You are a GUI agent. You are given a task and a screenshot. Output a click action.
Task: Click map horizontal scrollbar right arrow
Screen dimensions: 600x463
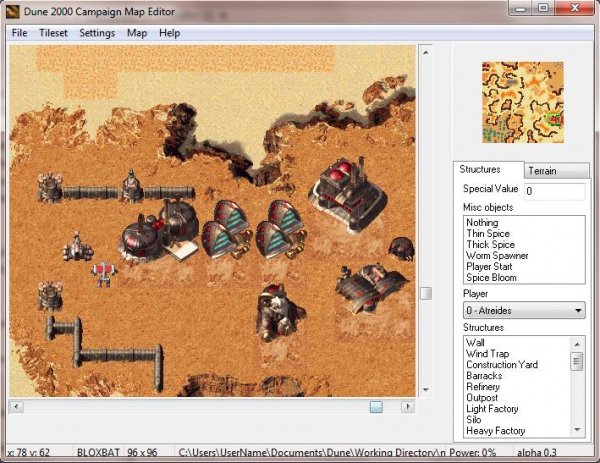(408, 406)
